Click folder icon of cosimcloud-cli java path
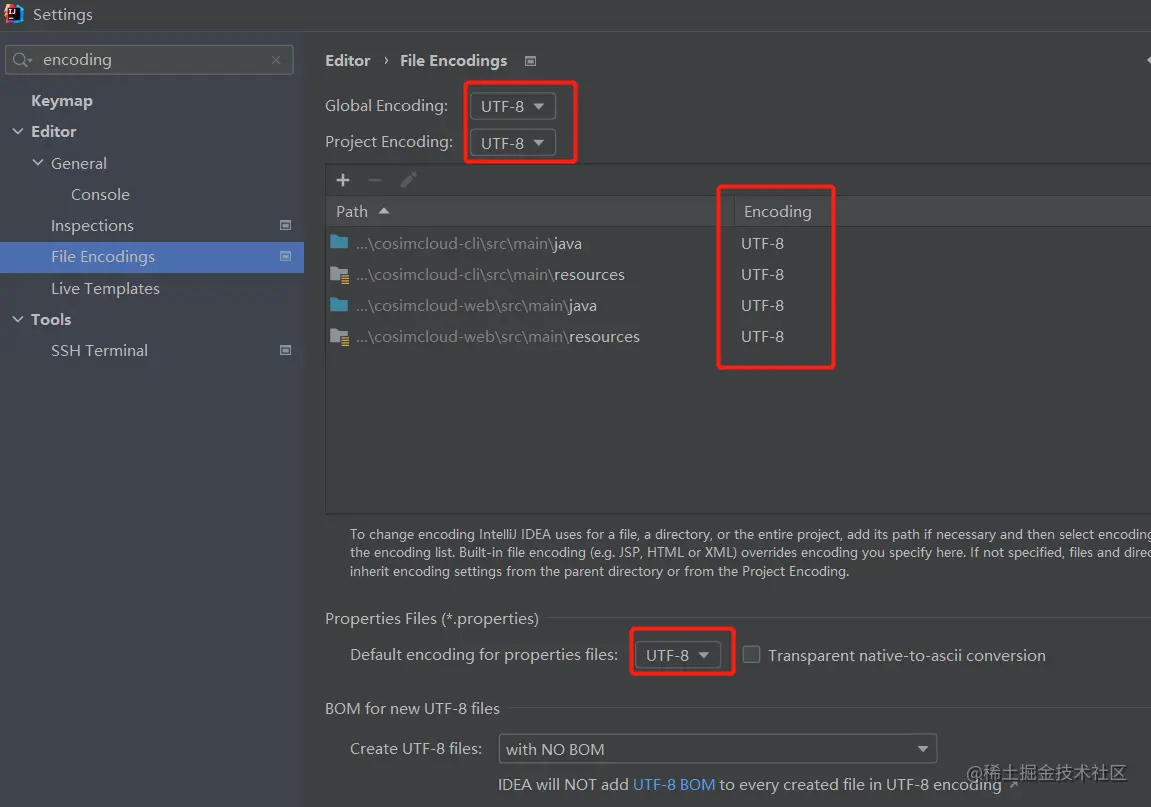Image resolution: width=1151 pixels, height=807 pixels. click(x=339, y=242)
